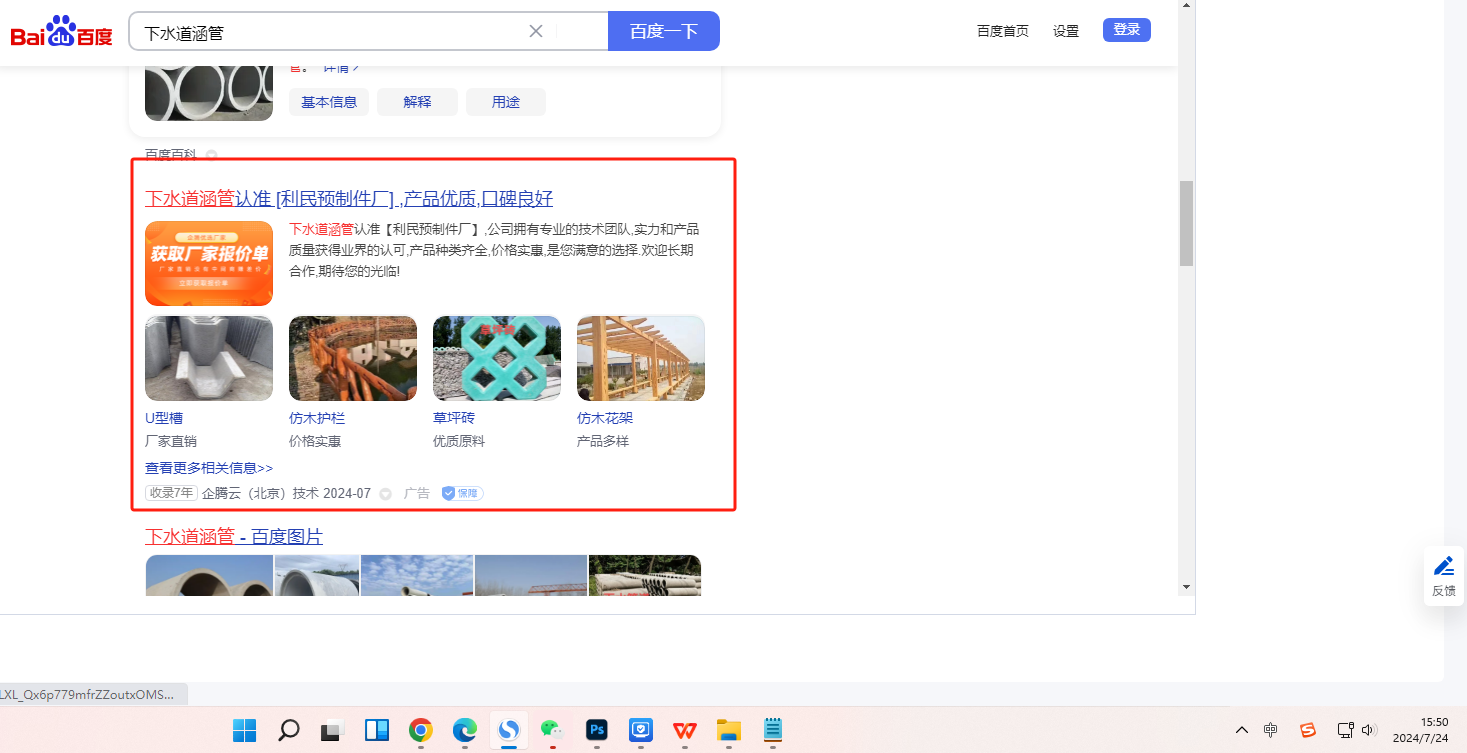The width and height of the screenshot is (1467, 753).
Task: Click the 仿木护栏 link
Action: coord(317,418)
